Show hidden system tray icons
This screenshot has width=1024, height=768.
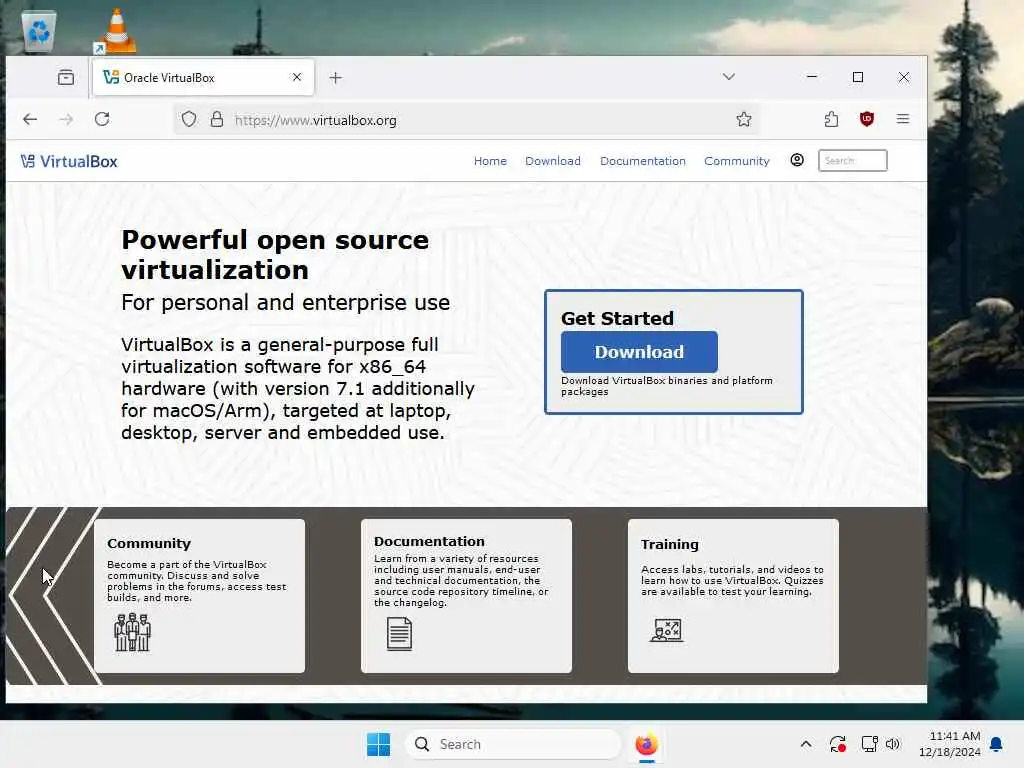pos(806,744)
